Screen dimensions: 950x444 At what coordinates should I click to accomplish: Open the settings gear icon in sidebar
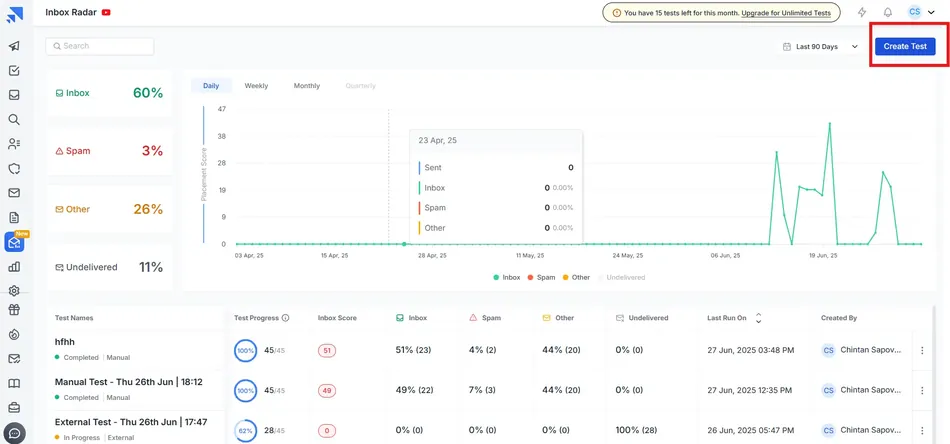tap(14, 291)
